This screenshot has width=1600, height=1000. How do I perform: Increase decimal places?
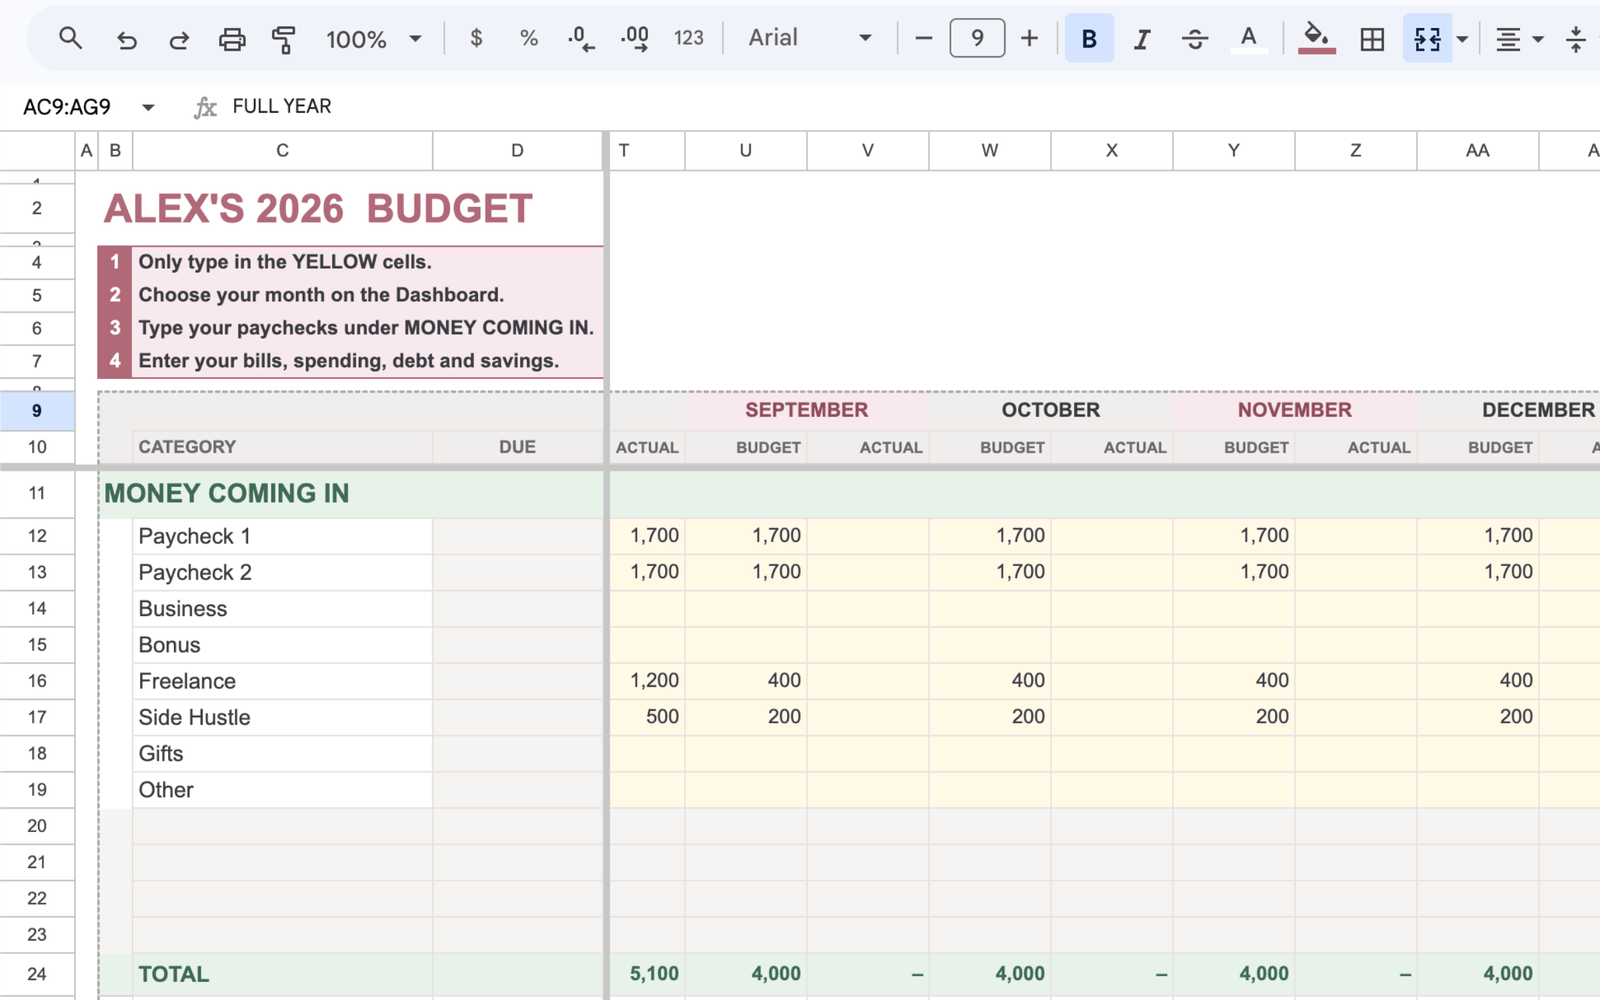[635, 38]
